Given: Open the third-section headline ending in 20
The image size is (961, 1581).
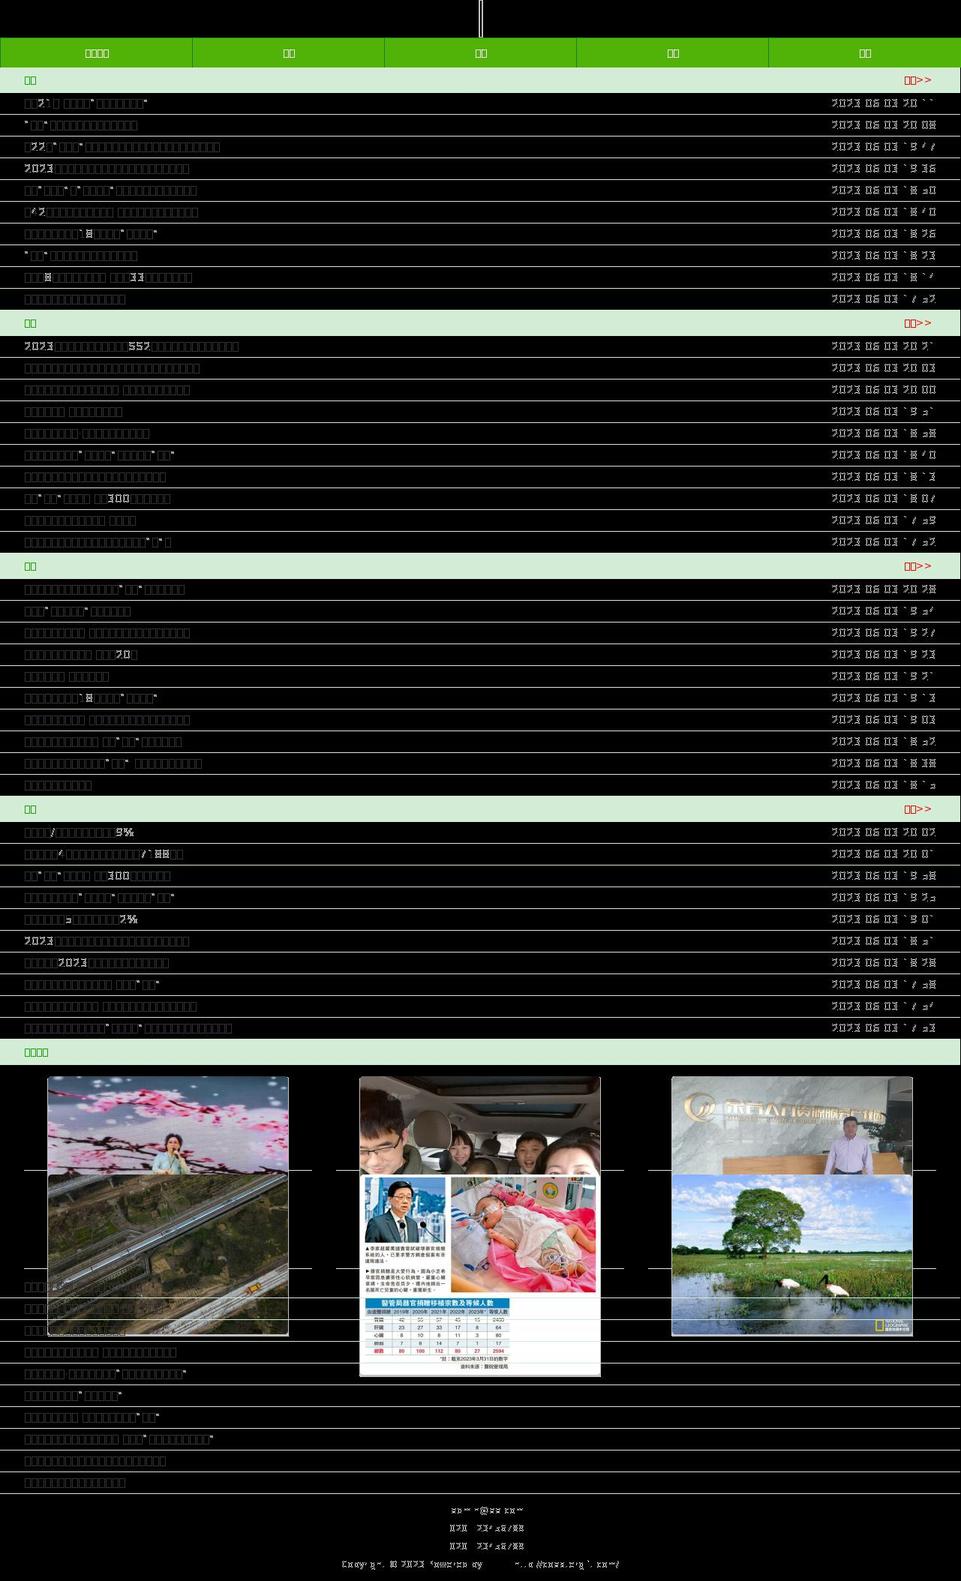Looking at the screenshot, I should 81,655.
